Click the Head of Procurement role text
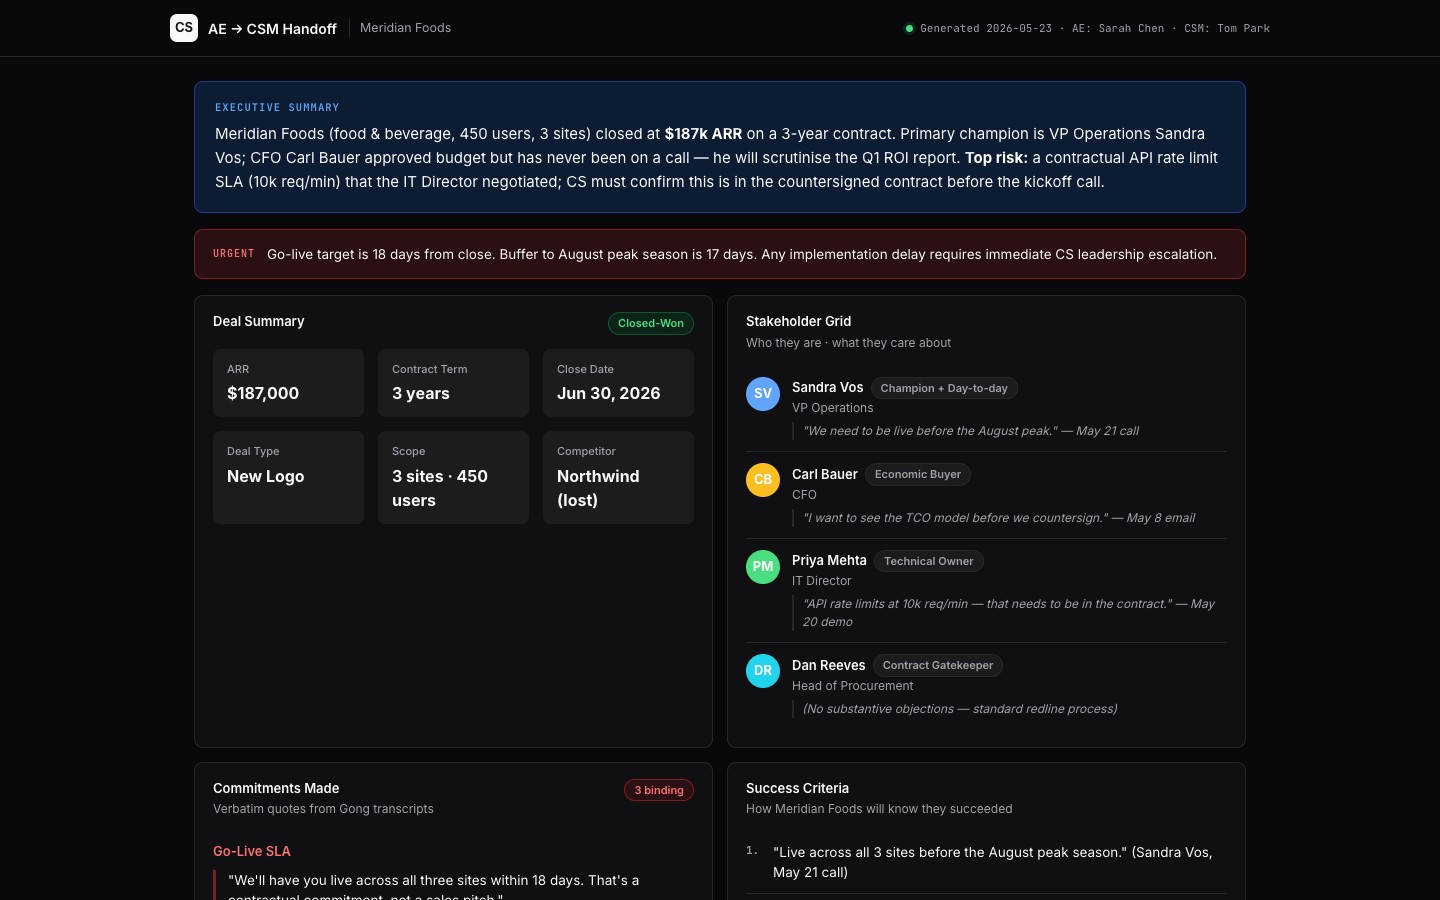 [852, 686]
